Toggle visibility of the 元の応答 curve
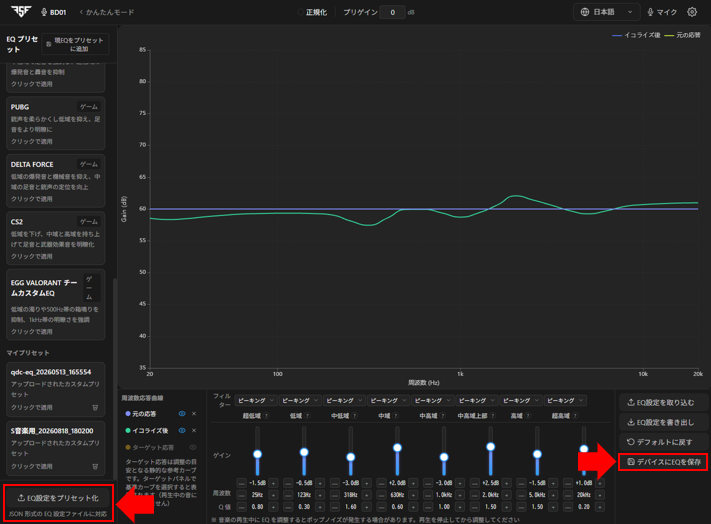This screenshot has width=711, height=524. (x=182, y=414)
